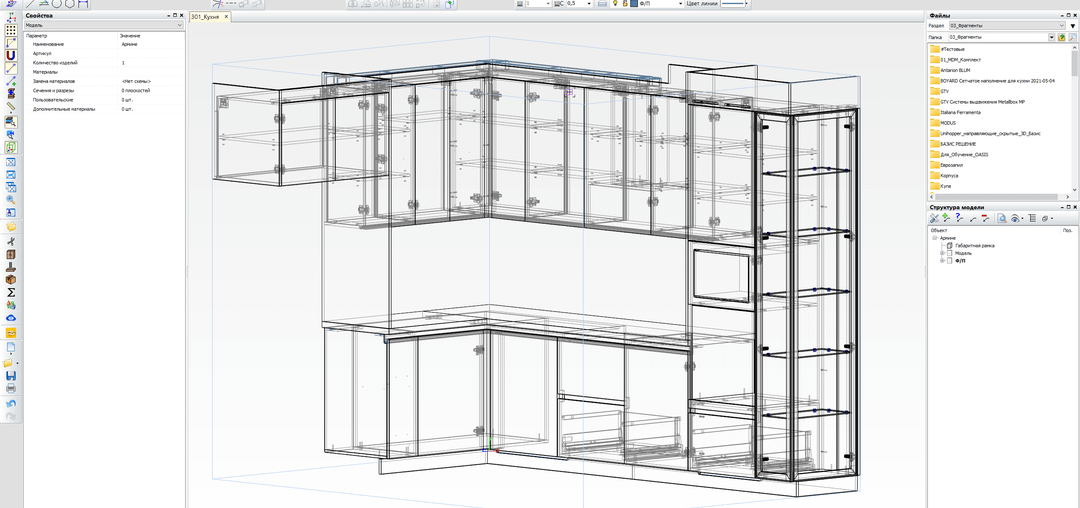The width and height of the screenshot is (1080, 508).
Task: Click the printer icon in left toolbar
Action: pos(10,388)
